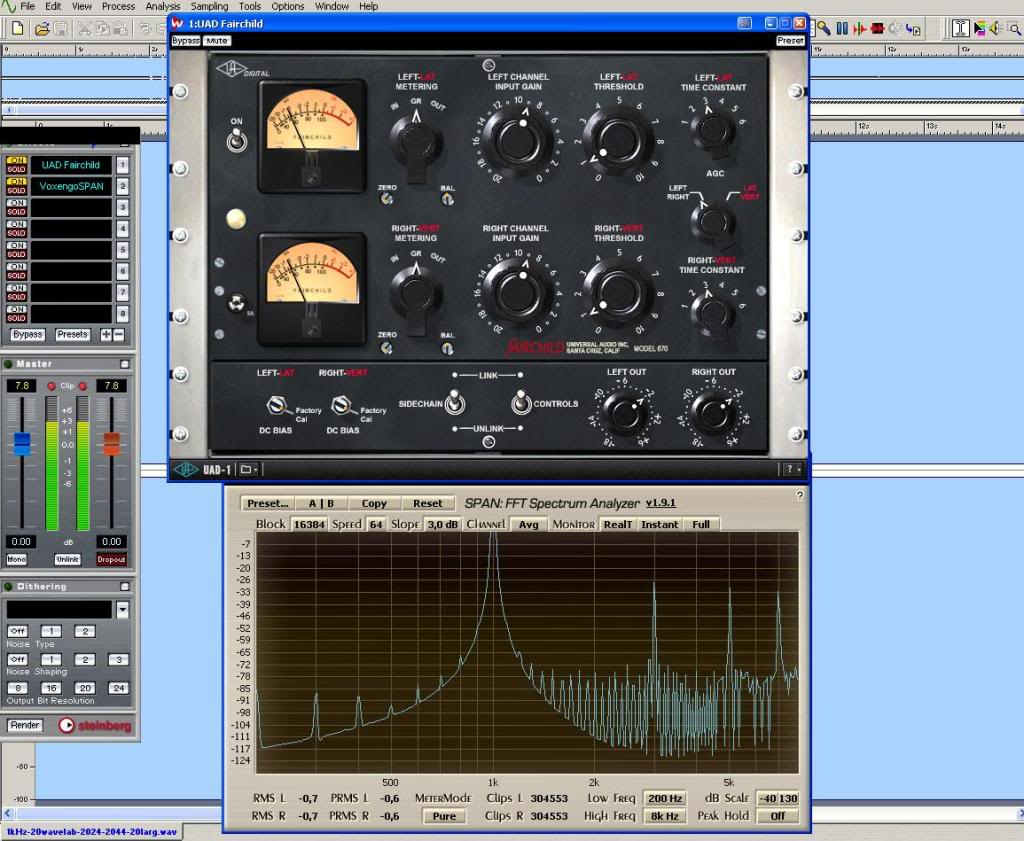This screenshot has width=1024, height=841.
Task: Click the plus icon beside Presets
Action: (x=106, y=334)
